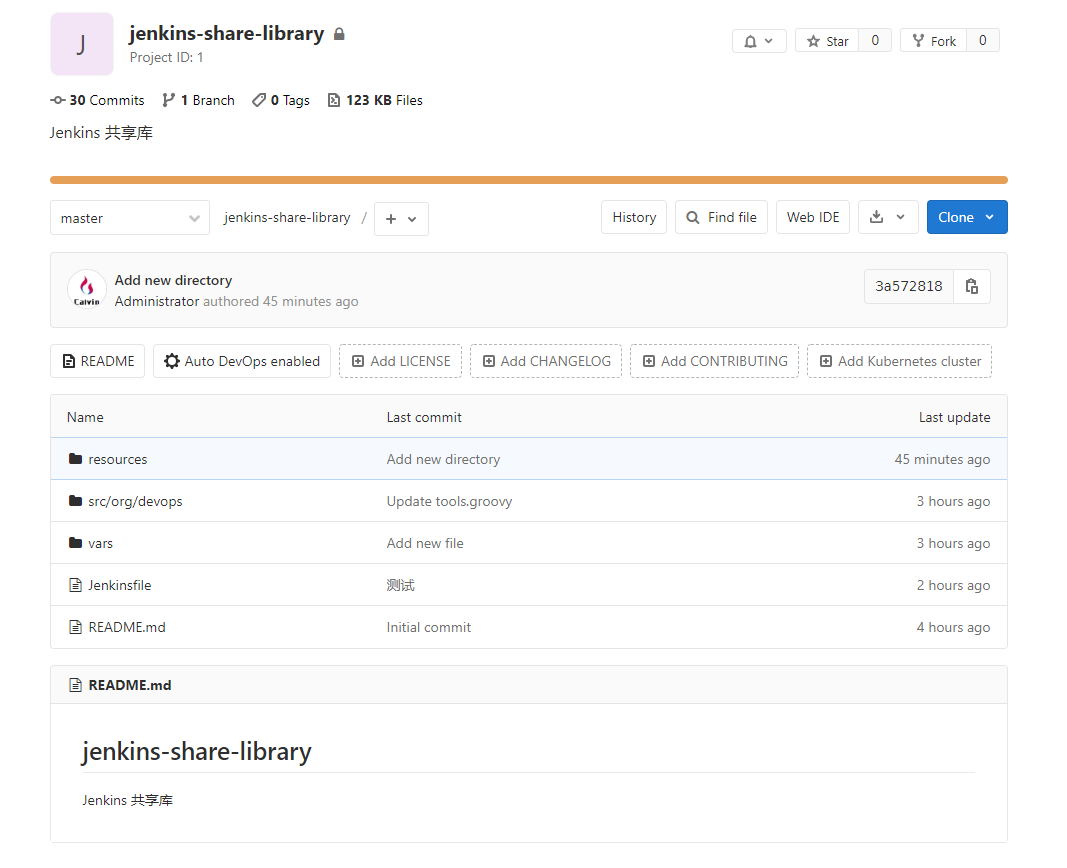Click '45 minutes ago' in resources row
The width and height of the screenshot is (1067, 868).
point(942,460)
